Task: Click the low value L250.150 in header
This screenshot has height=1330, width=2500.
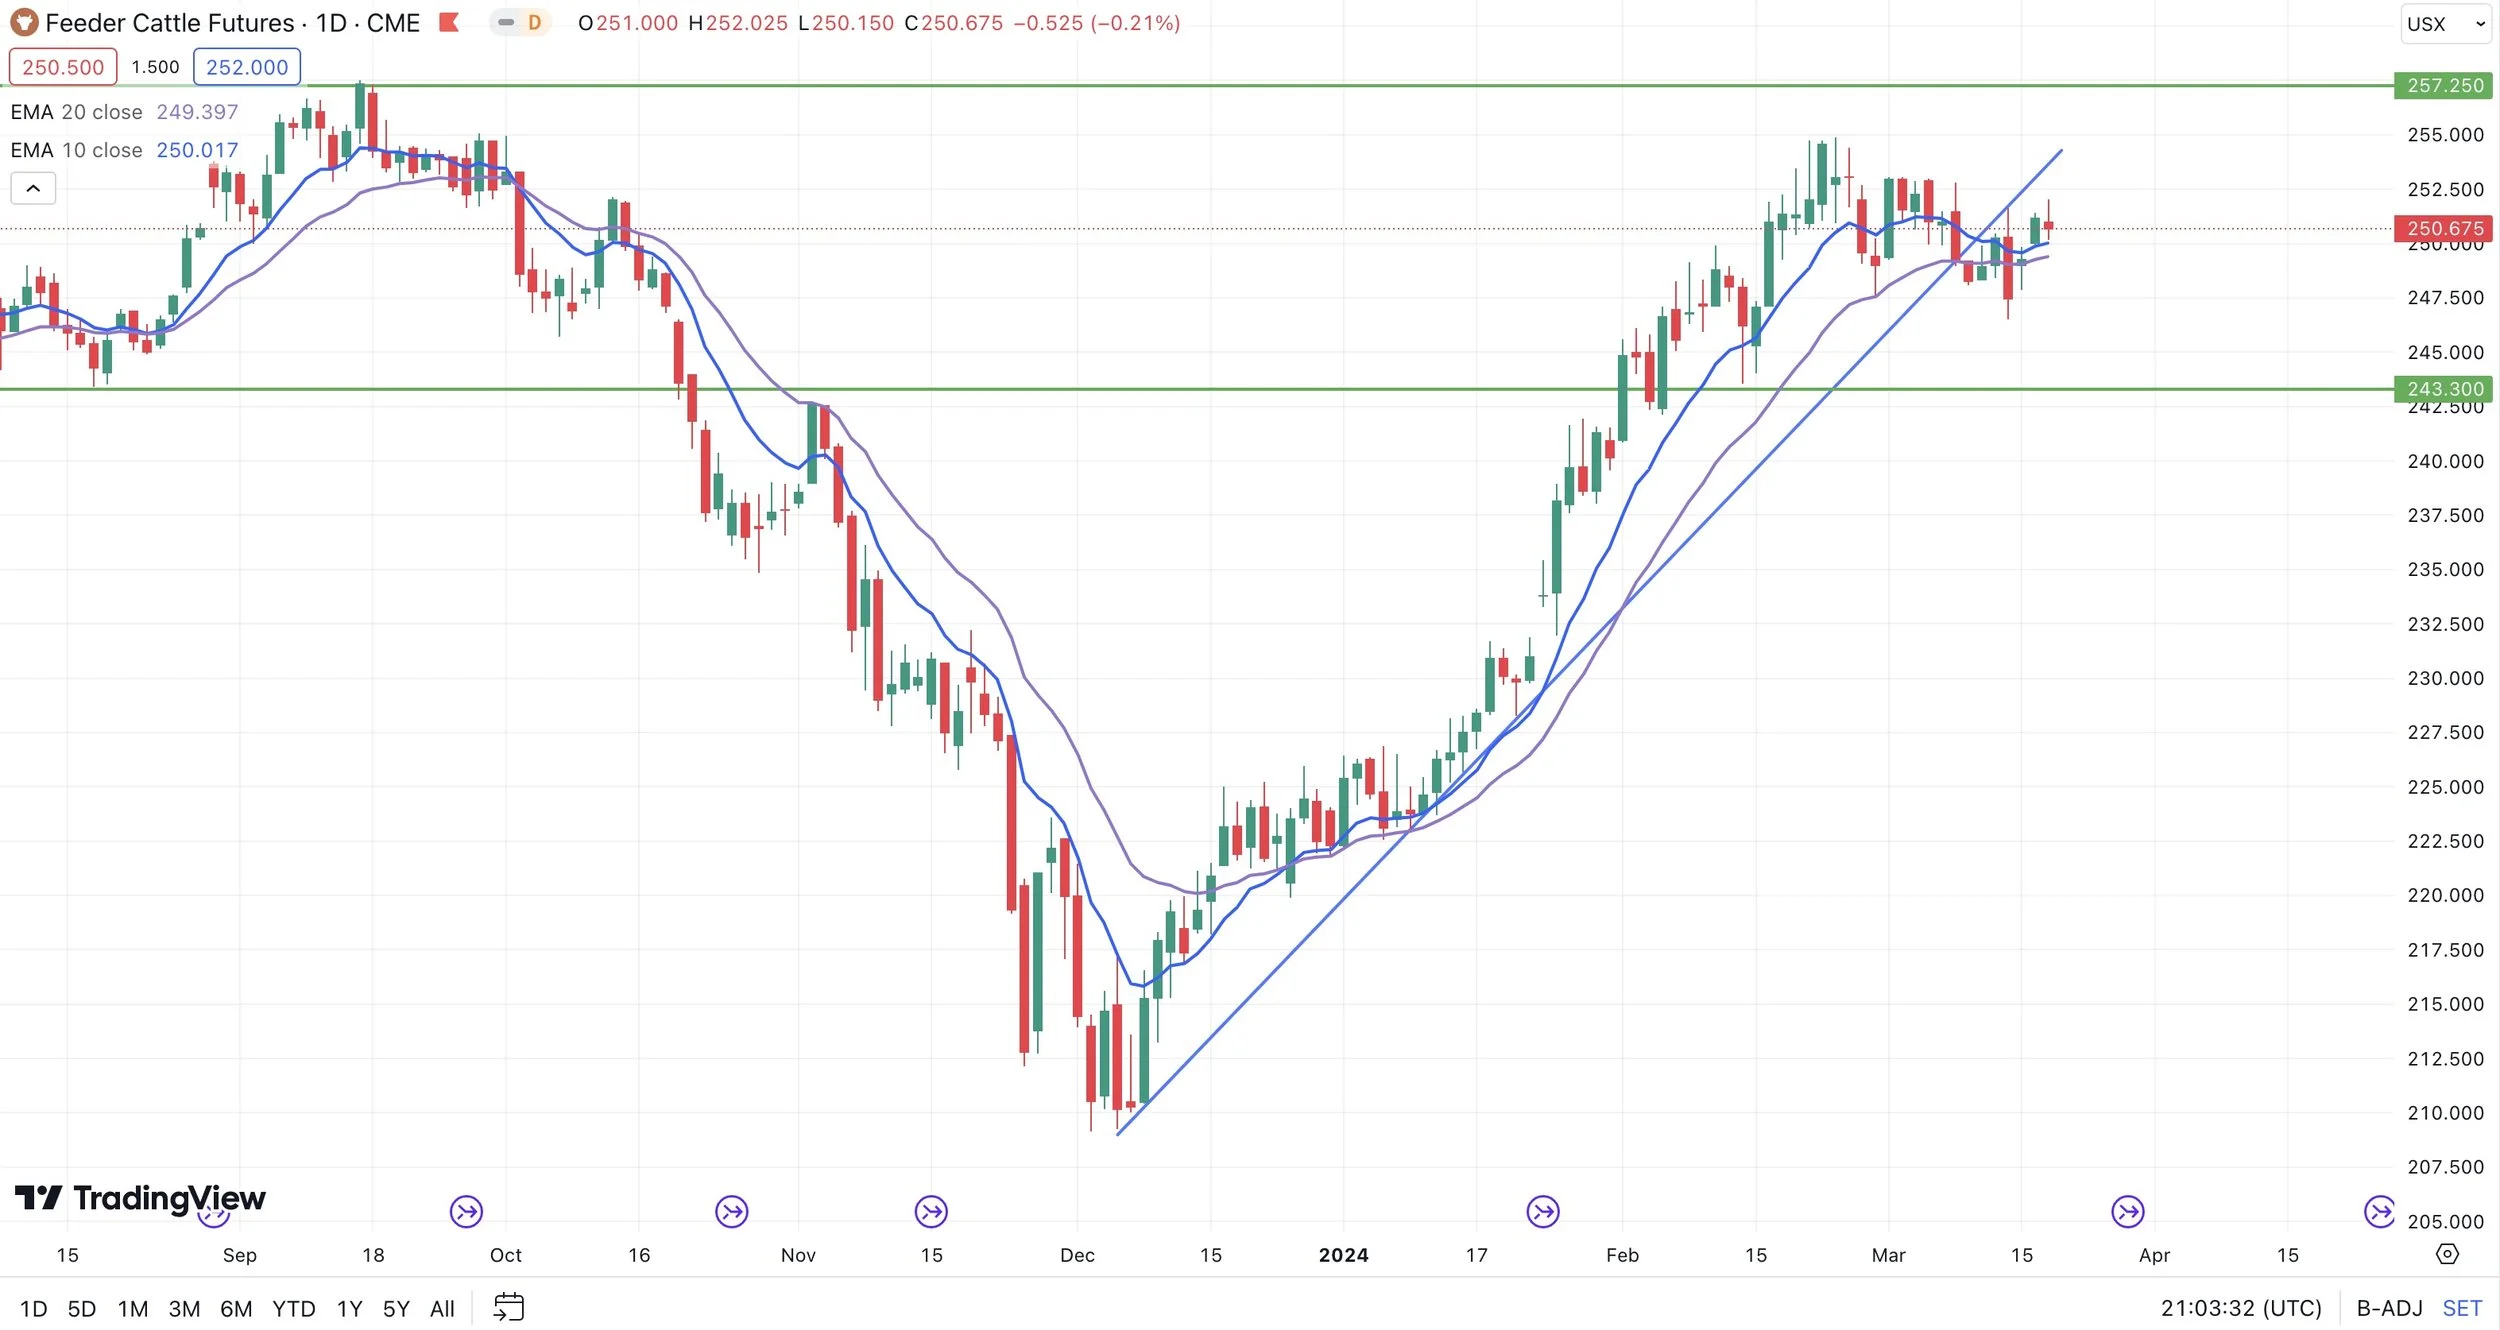Action: tap(846, 23)
